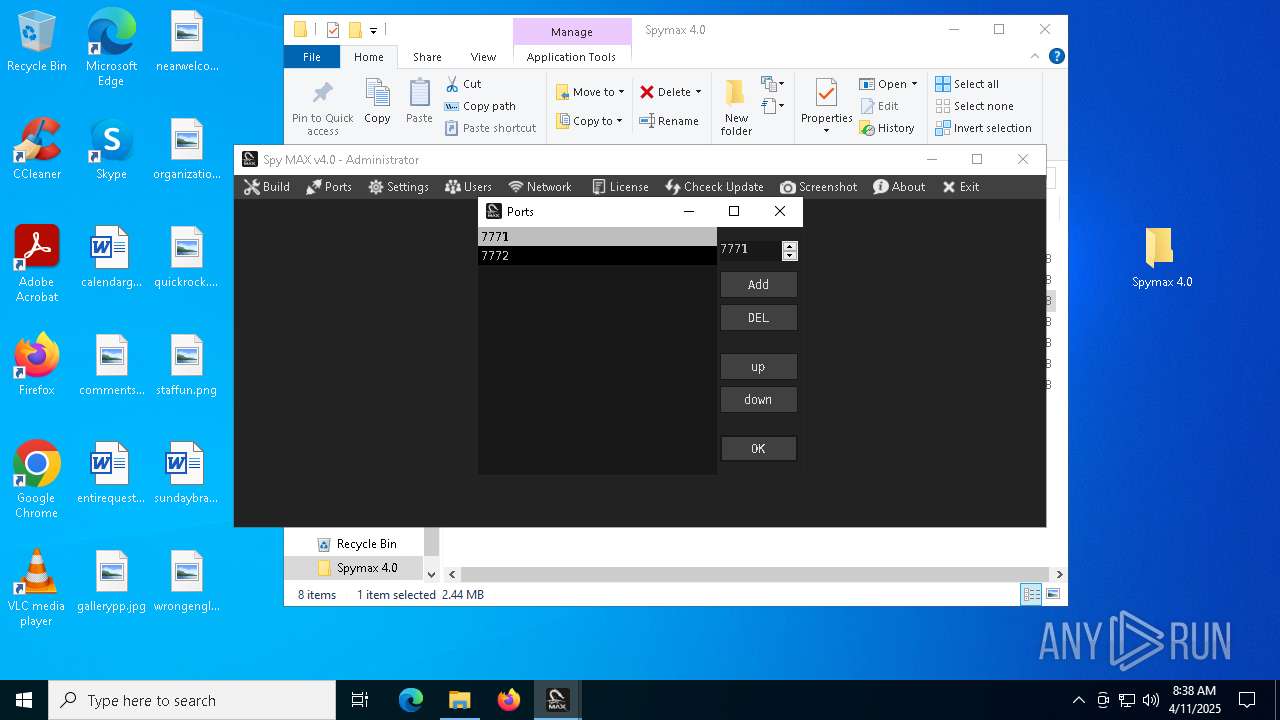Click Windows Start button
The image size is (1280, 720).
pos(23,700)
